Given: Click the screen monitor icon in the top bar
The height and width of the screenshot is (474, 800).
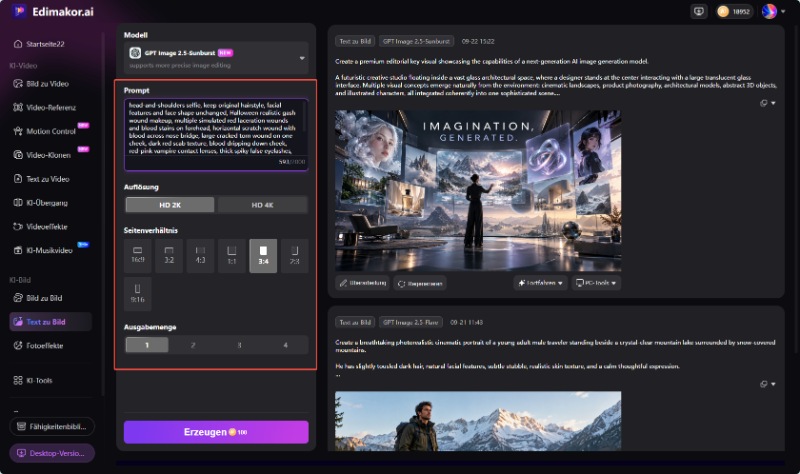Looking at the screenshot, I should [698, 11].
